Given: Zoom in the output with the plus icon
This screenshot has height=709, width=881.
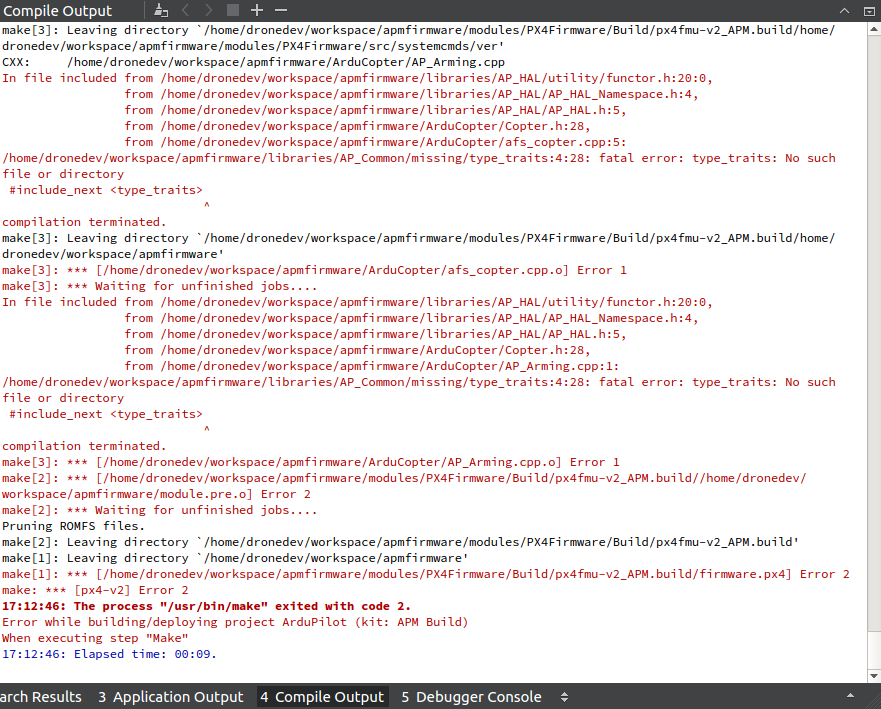Looking at the screenshot, I should pyautogui.click(x=257, y=10).
